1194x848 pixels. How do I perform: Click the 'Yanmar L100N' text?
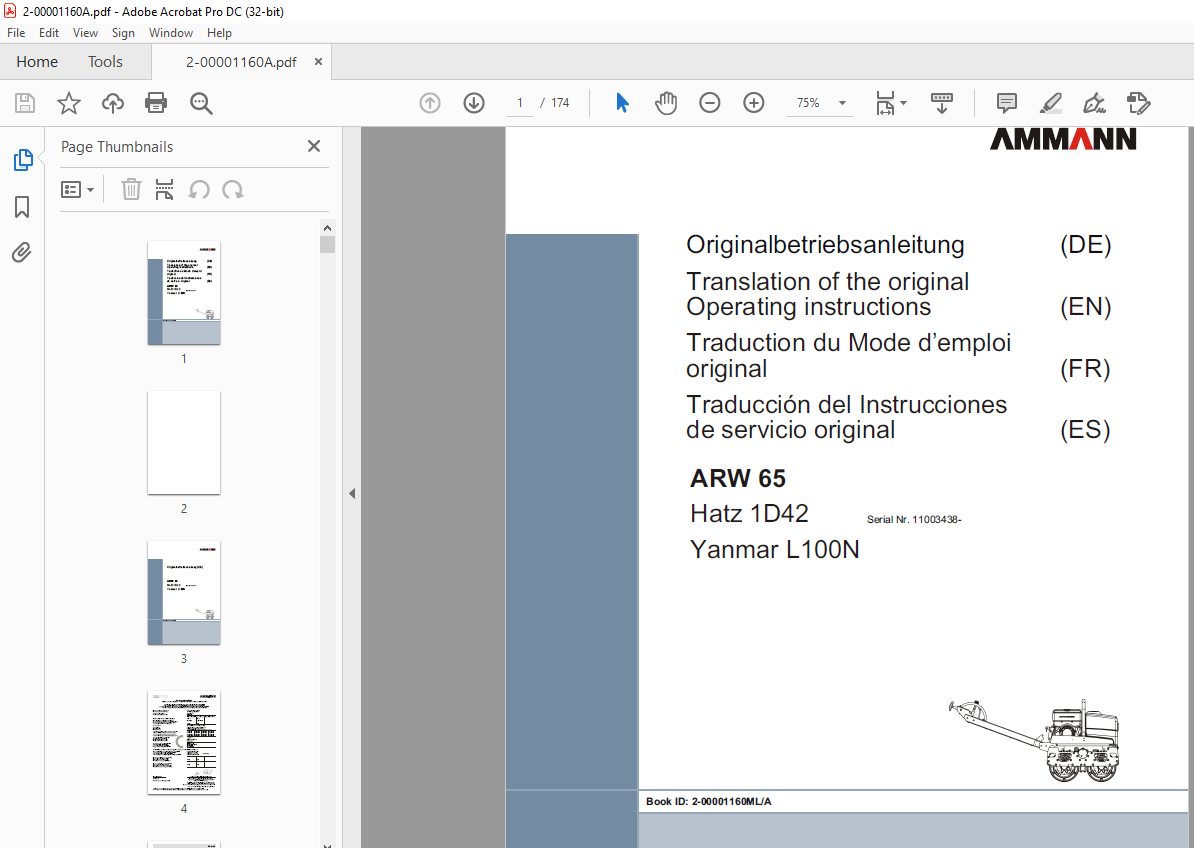point(774,550)
